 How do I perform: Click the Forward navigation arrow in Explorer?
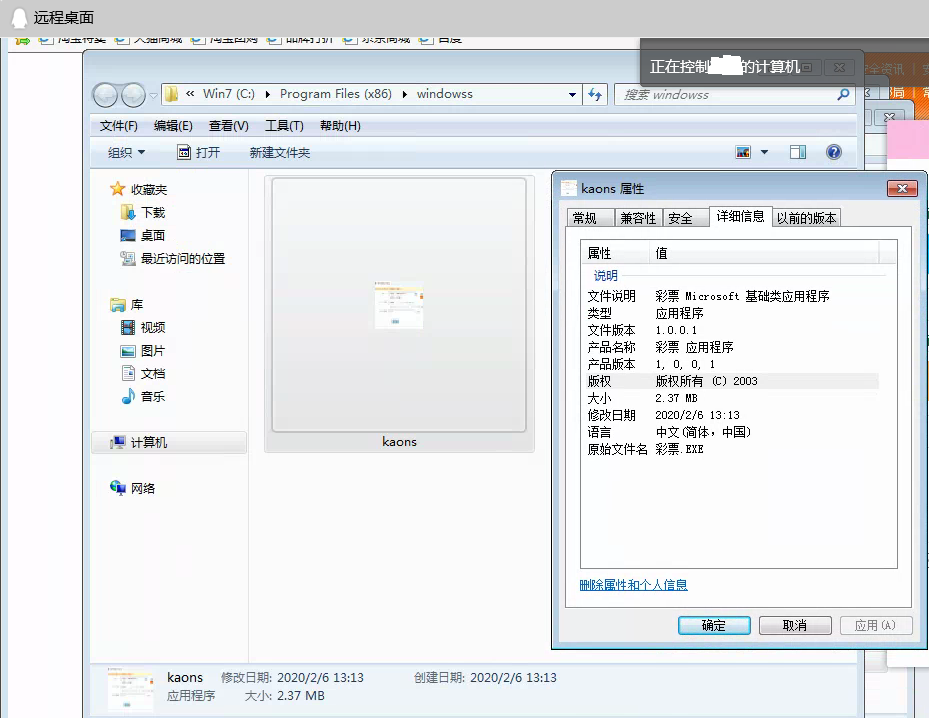coord(133,95)
